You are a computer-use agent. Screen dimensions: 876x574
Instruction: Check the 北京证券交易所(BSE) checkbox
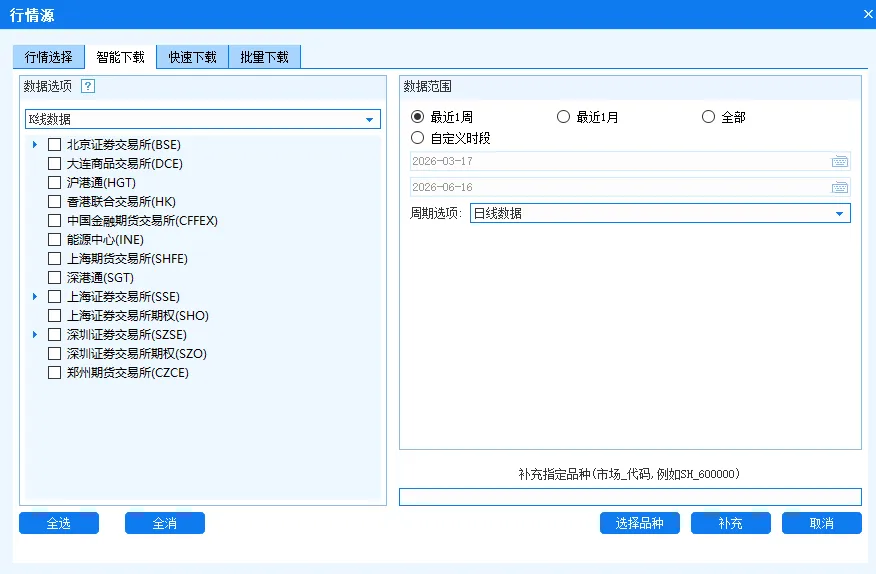(x=54, y=145)
